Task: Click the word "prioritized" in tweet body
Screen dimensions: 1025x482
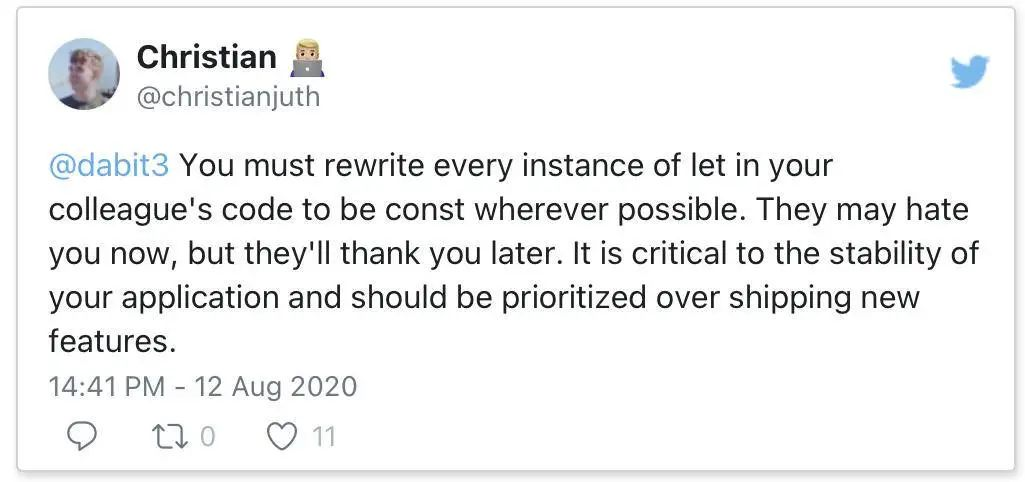Action: click(x=575, y=298)
